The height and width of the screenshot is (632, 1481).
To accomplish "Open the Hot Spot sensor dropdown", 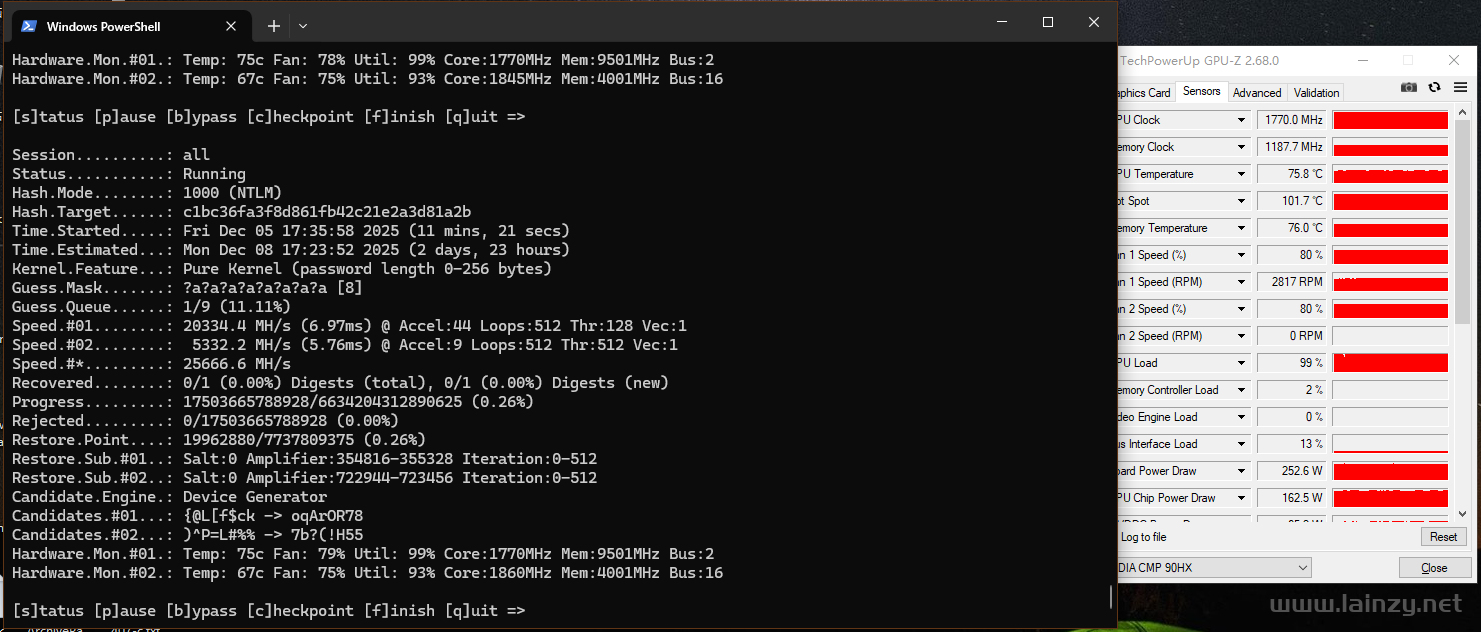I will tap(1241, 201).
